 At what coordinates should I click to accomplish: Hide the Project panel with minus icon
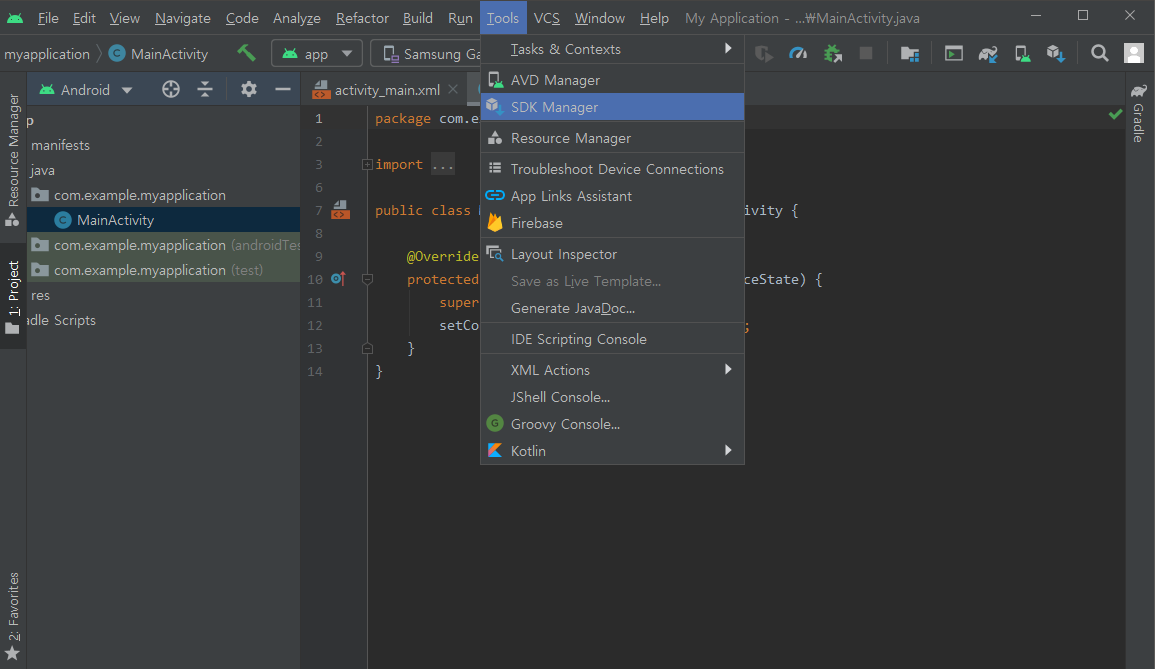283,89
